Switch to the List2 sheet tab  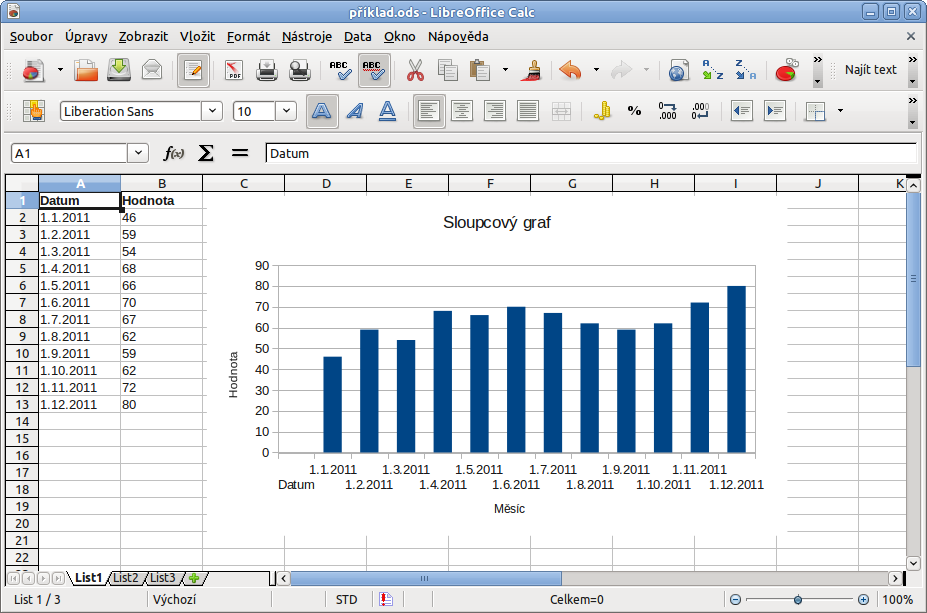[125, 578]
